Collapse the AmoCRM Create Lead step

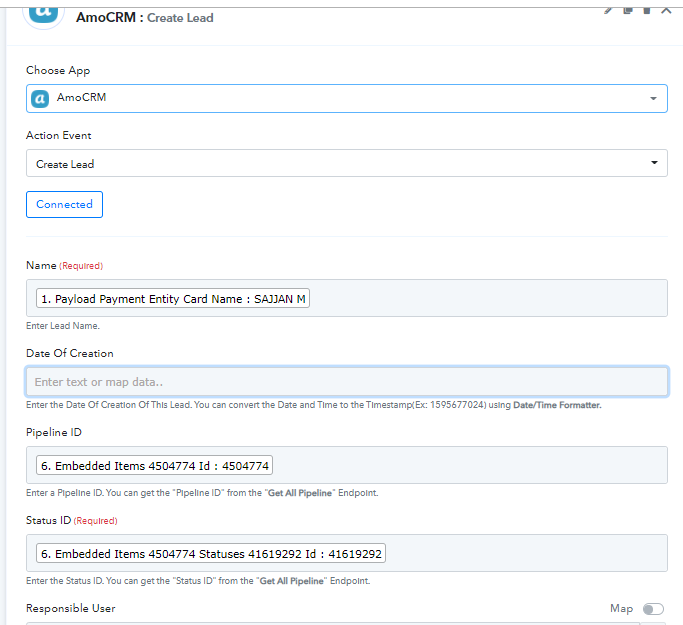(x=666, y=10)
